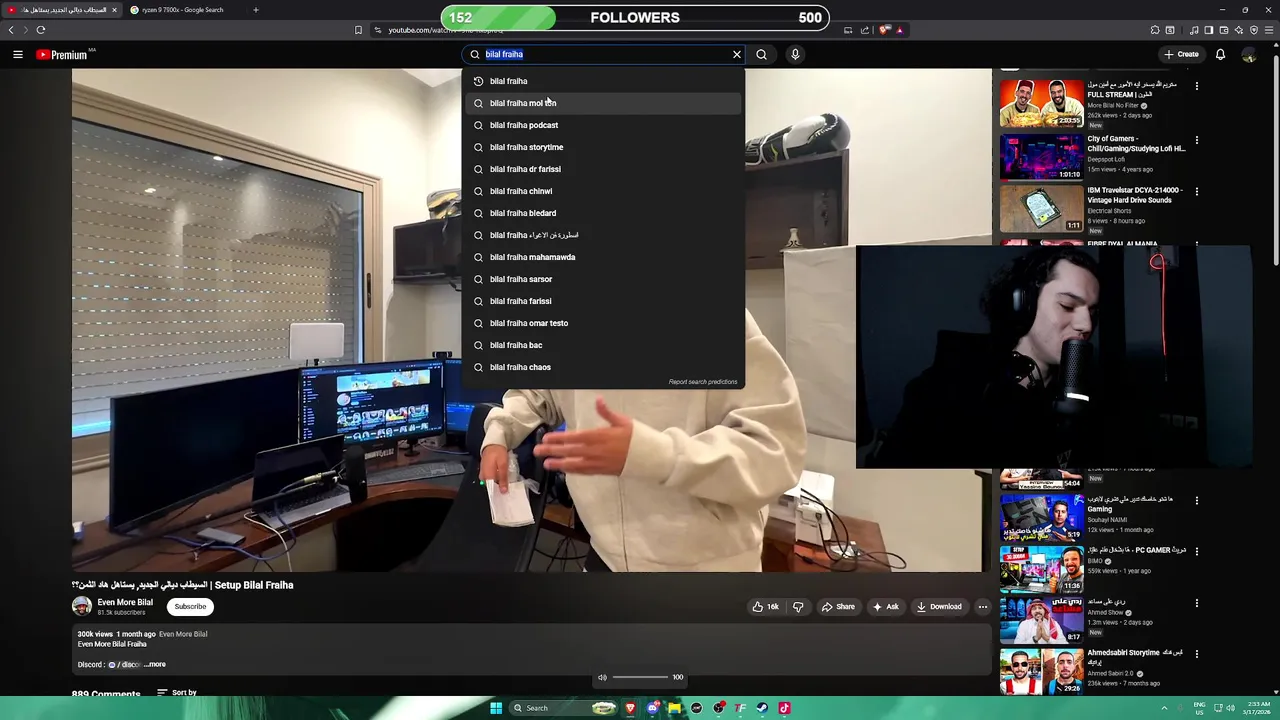
Task: Click the speaker icon beside the volume slider
Action: pos(602,677)
